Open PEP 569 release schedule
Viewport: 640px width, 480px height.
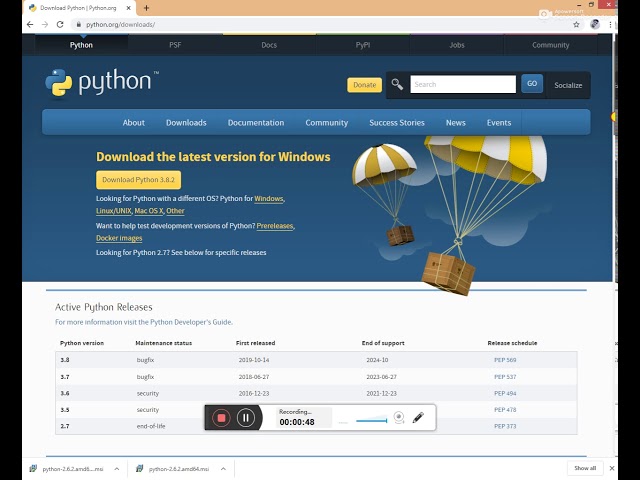coord(505,360)
